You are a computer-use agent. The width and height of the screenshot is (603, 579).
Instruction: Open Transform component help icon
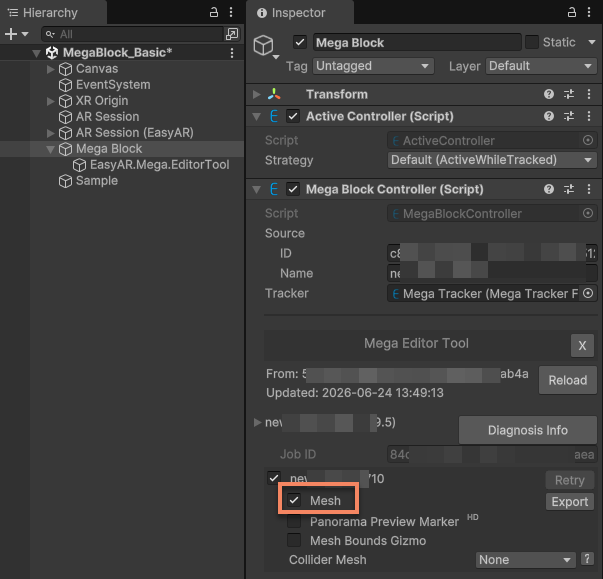click(549, 94)
